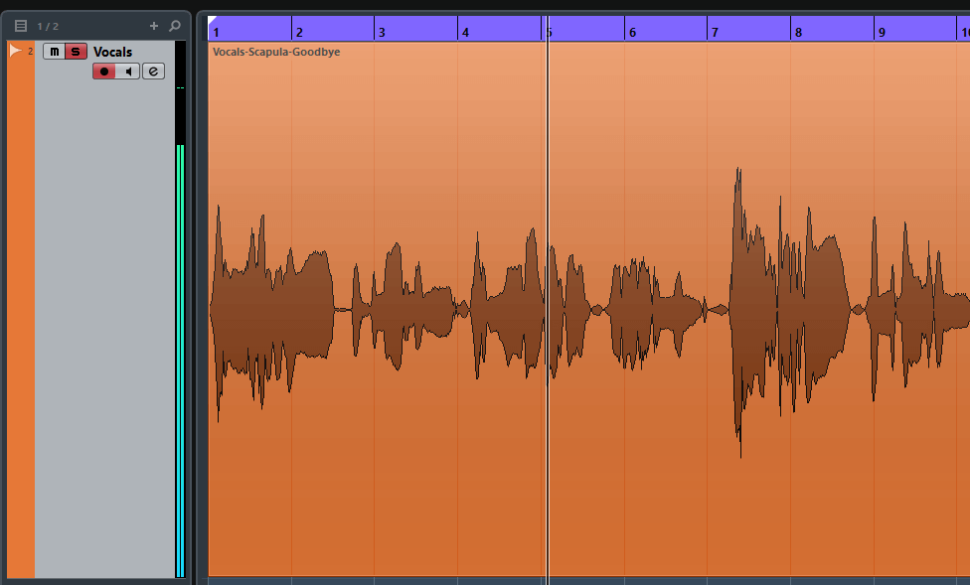Enable monitoring with the speaker icon
970x585 pixels.
click(129, 70)
